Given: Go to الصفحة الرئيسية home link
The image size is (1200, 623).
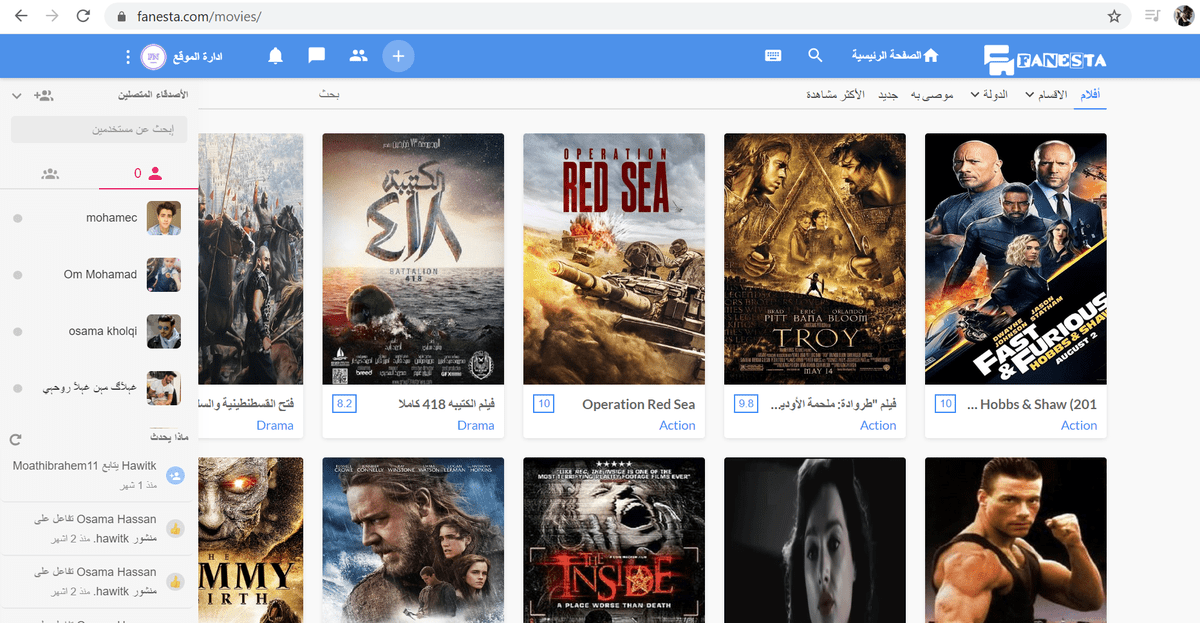Looking at the screenshot, I should pos(895,56).
